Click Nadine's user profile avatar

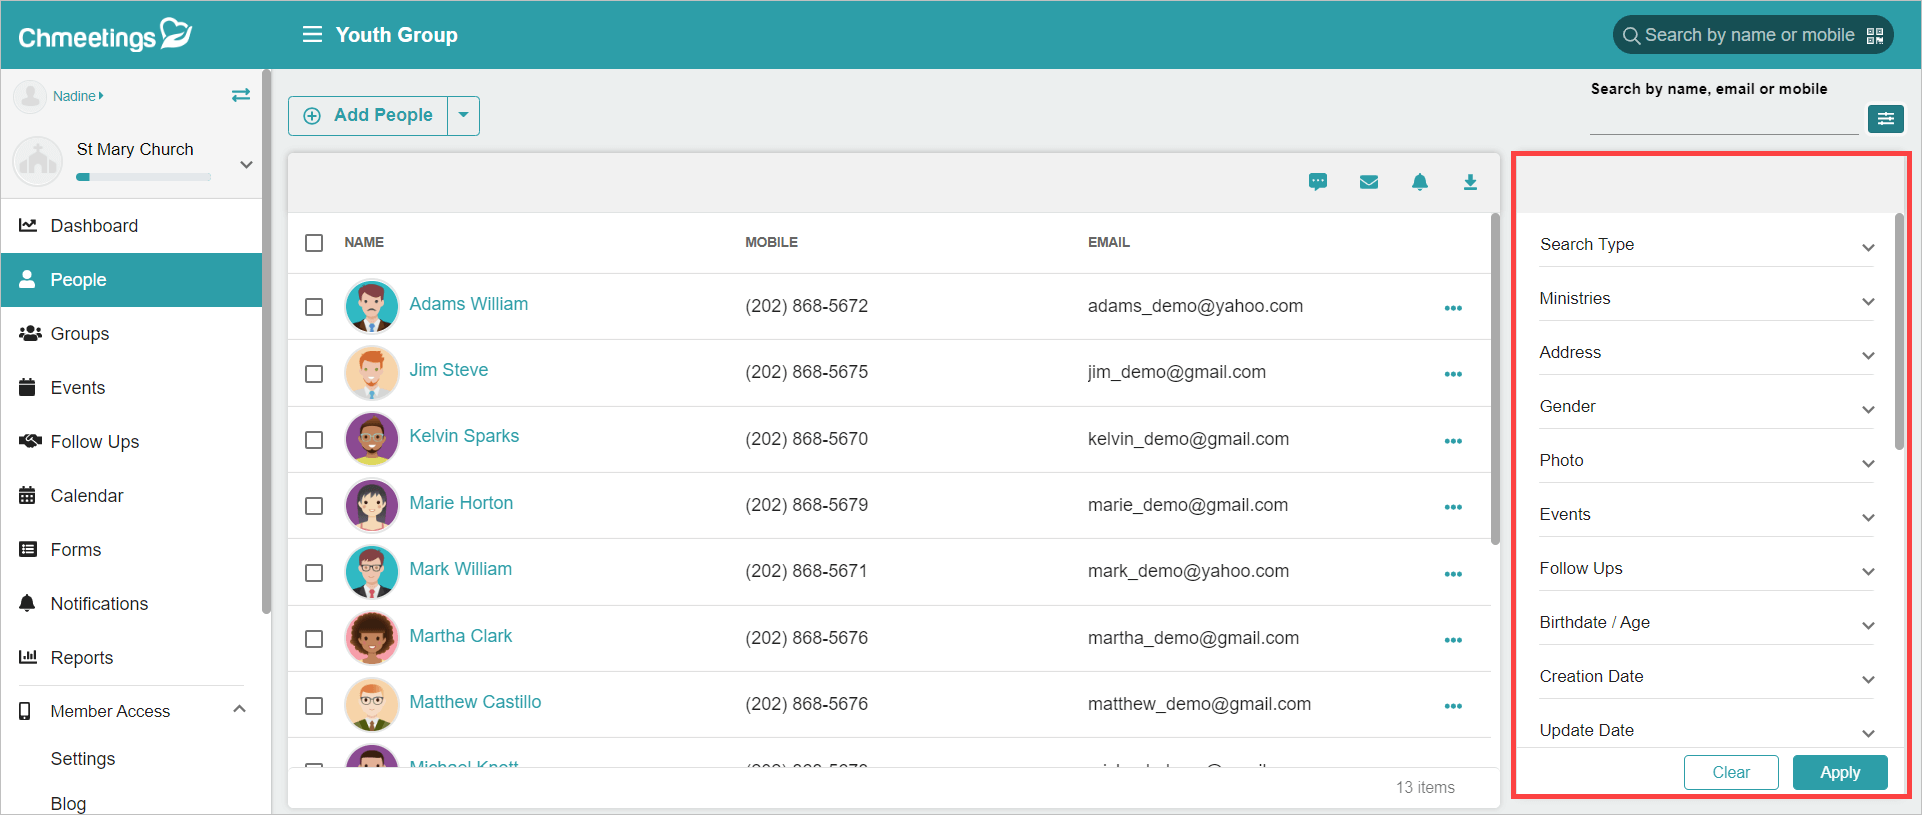30,96
